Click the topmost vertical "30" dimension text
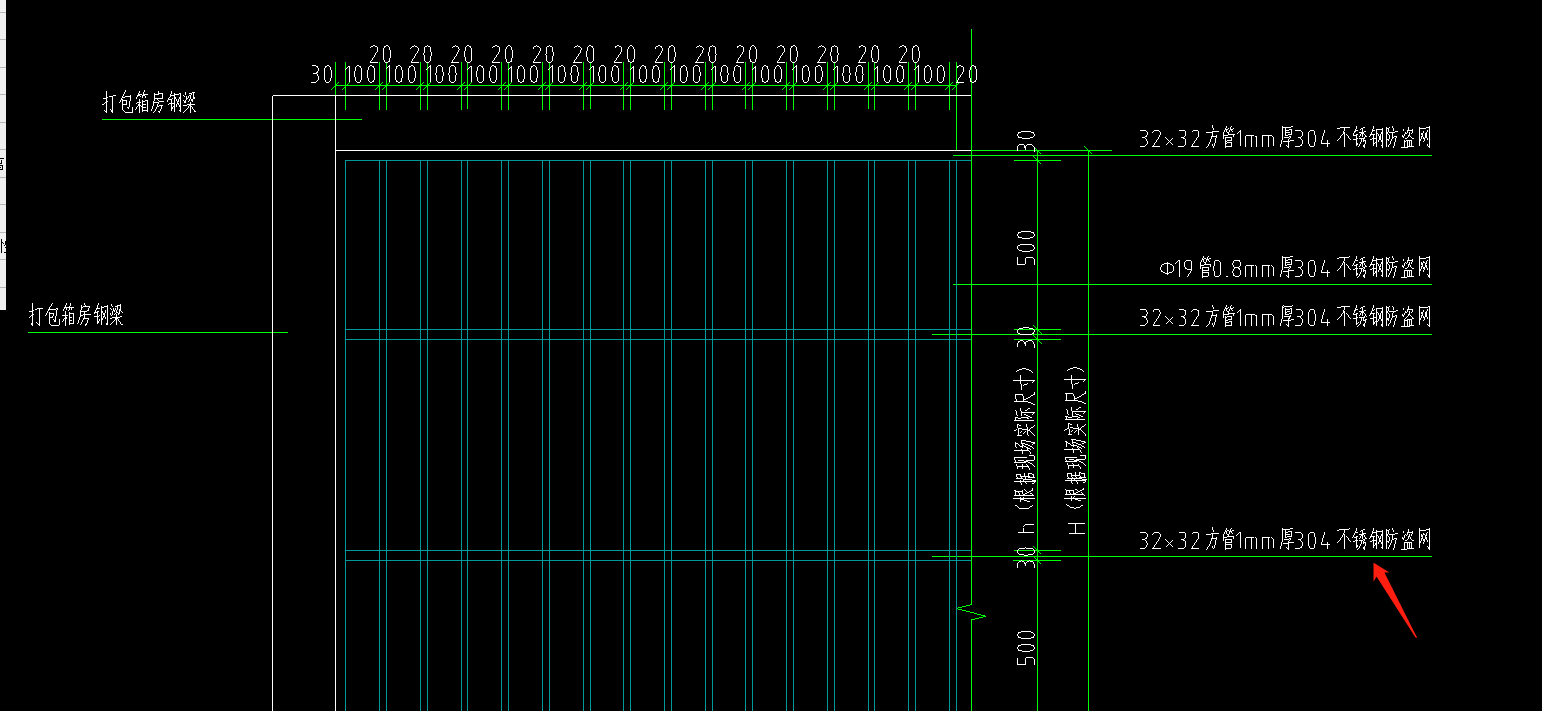 [1027, 144]
